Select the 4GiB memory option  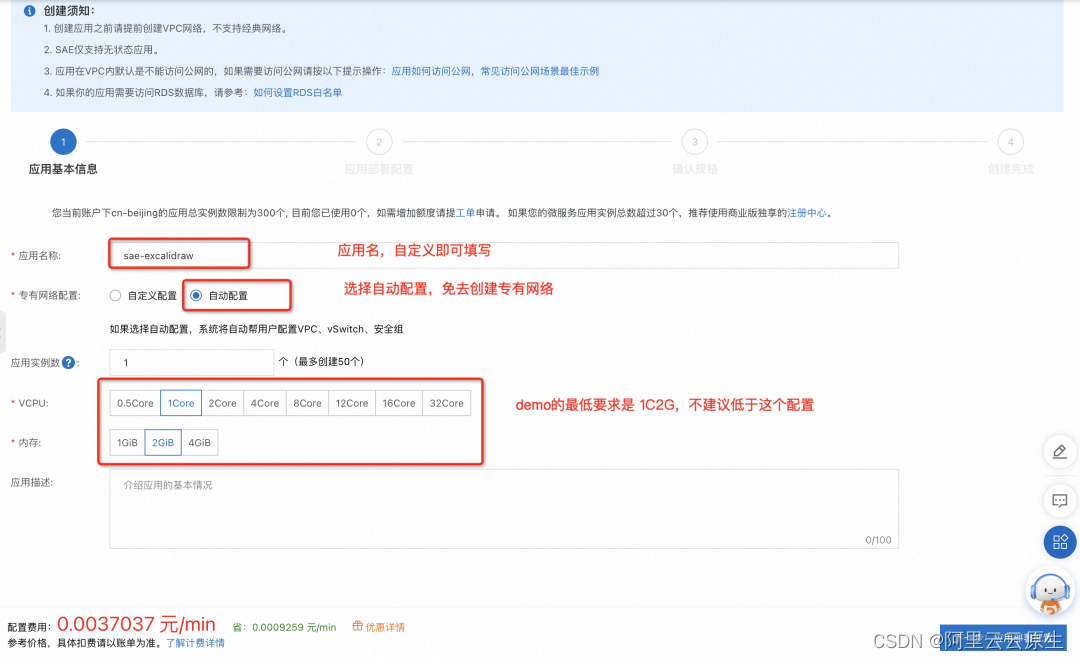pyautogui.click(x=199, y=442)
